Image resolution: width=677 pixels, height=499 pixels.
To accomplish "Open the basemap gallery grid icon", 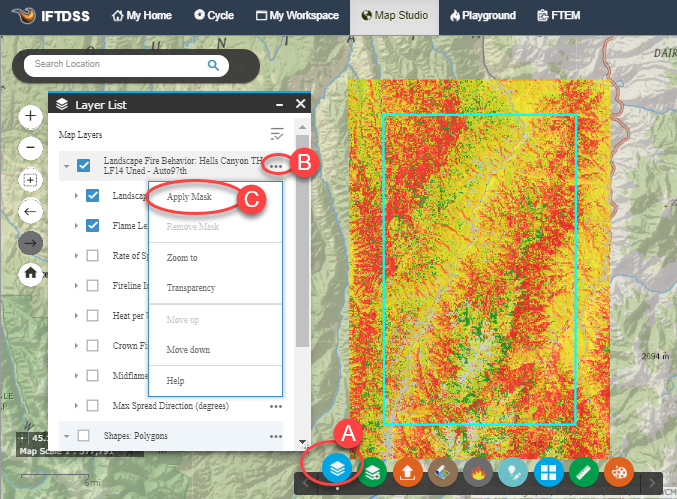I will point(548,472).
